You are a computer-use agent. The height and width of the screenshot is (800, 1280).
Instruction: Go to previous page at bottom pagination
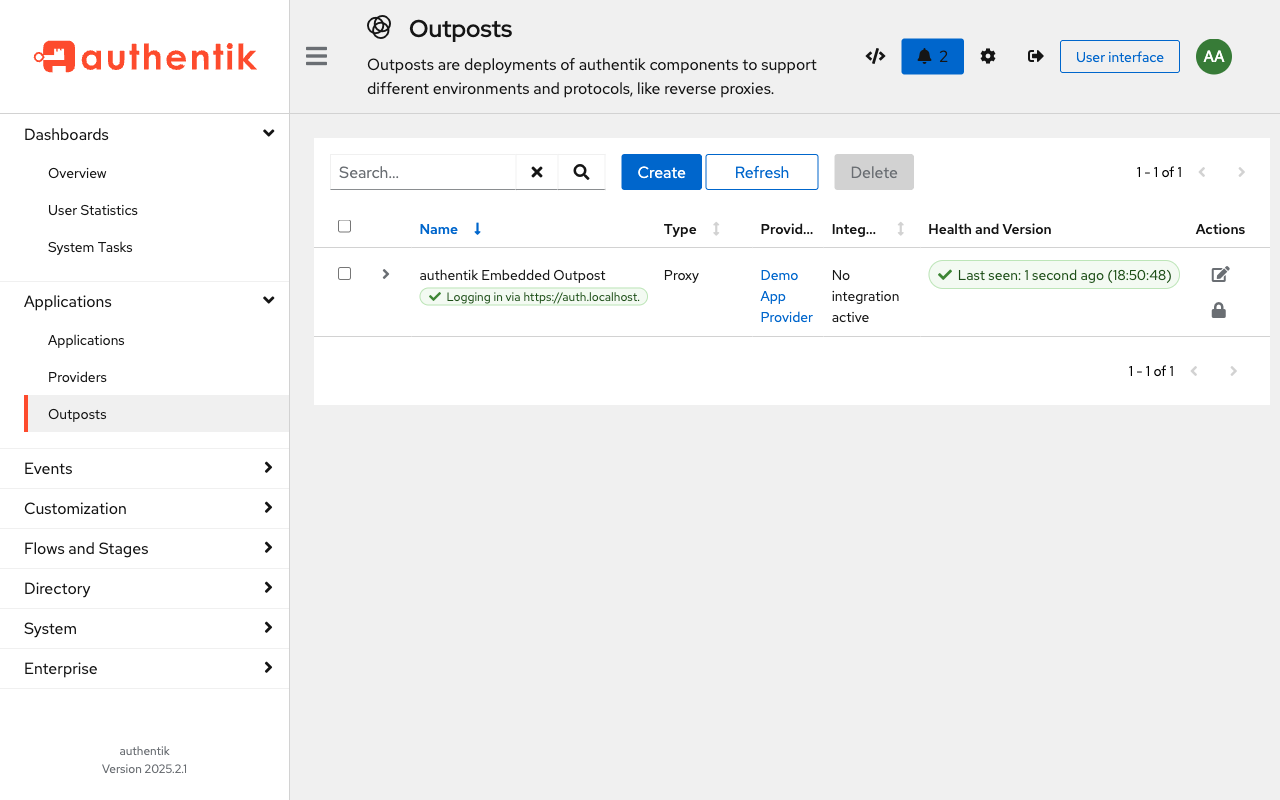coord(1194,371)
